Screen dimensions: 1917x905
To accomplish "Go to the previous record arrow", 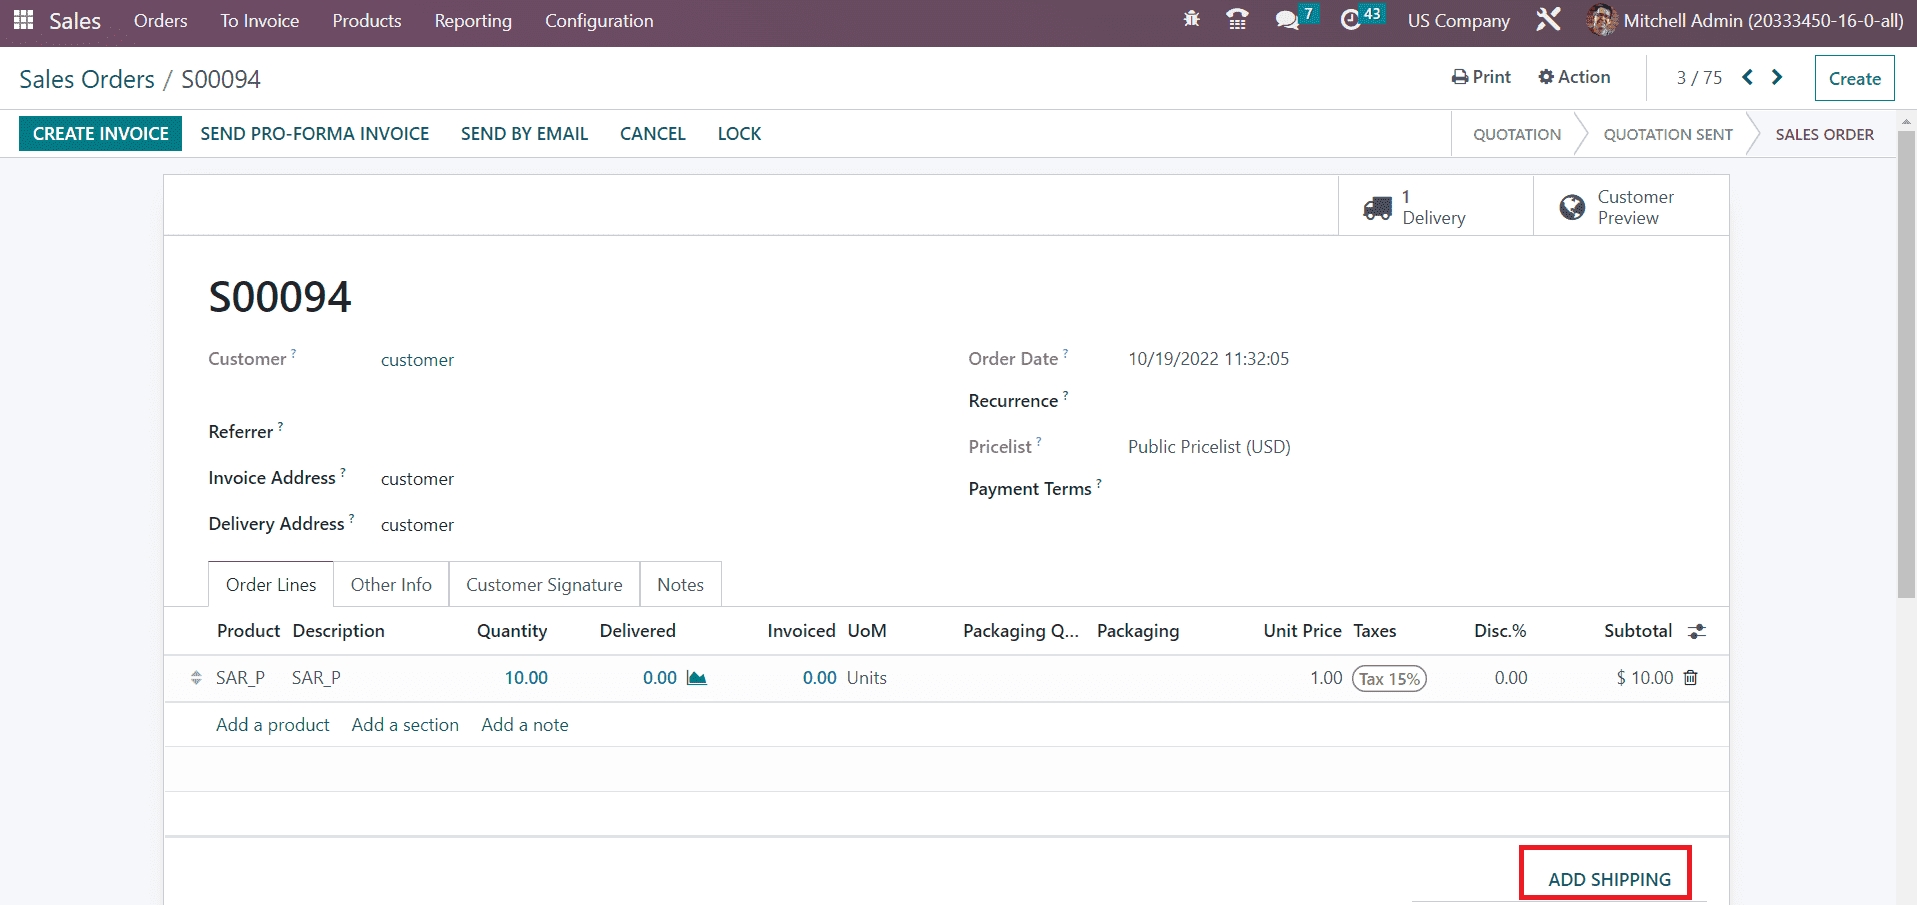I will pyautogui.click(x=1747, y=77).
